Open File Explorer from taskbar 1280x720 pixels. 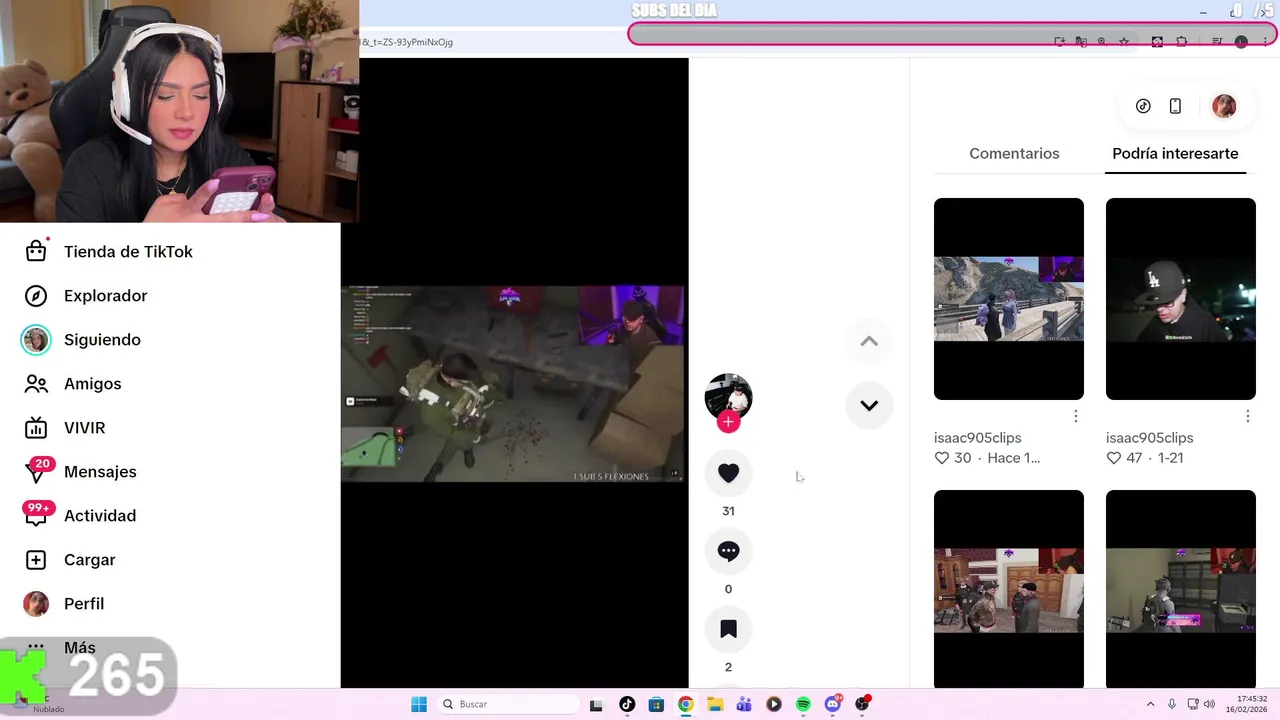tap(715, 704)
